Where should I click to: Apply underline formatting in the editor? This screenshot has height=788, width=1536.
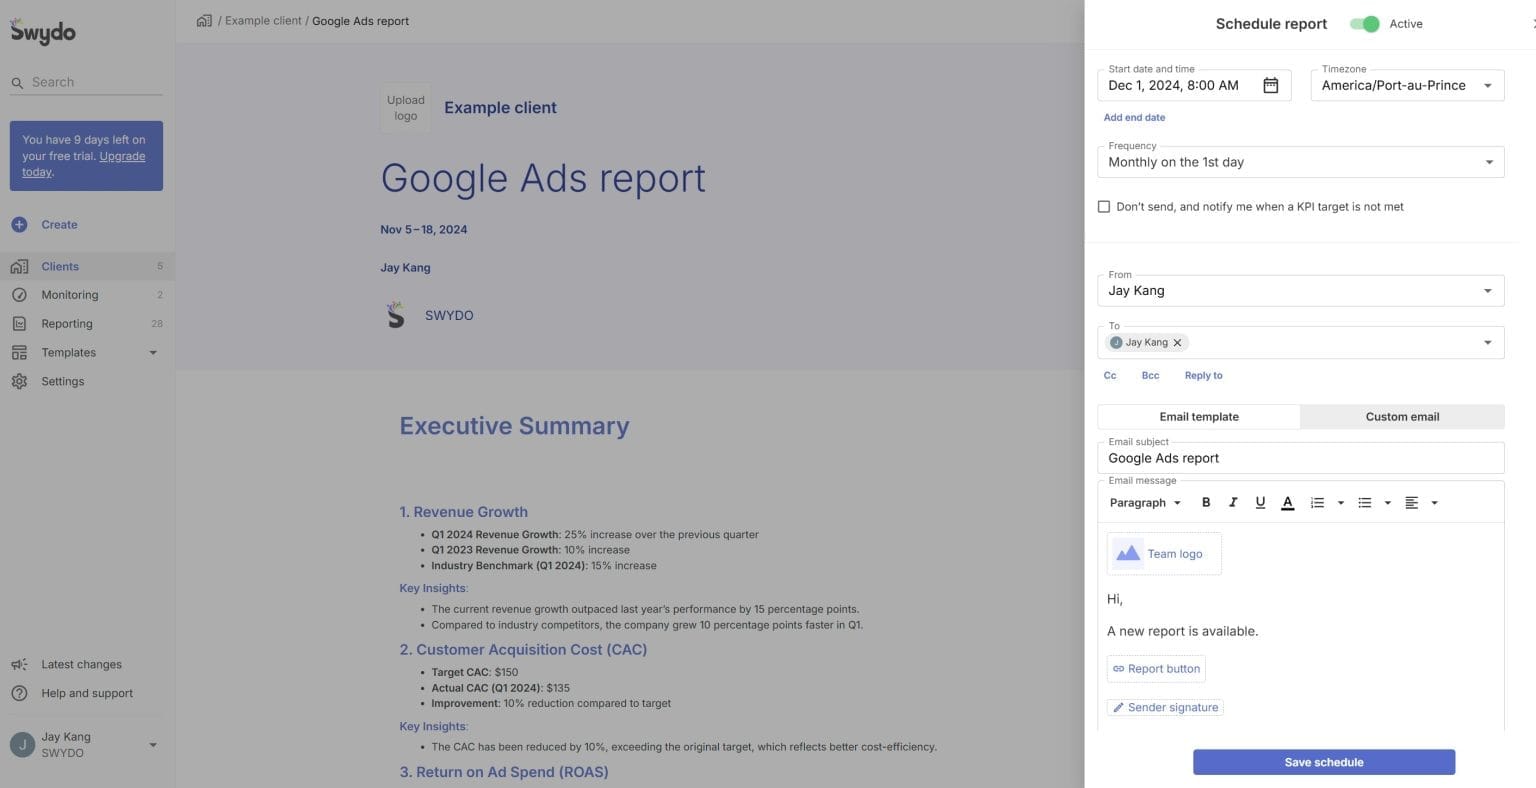(1260, 502)
